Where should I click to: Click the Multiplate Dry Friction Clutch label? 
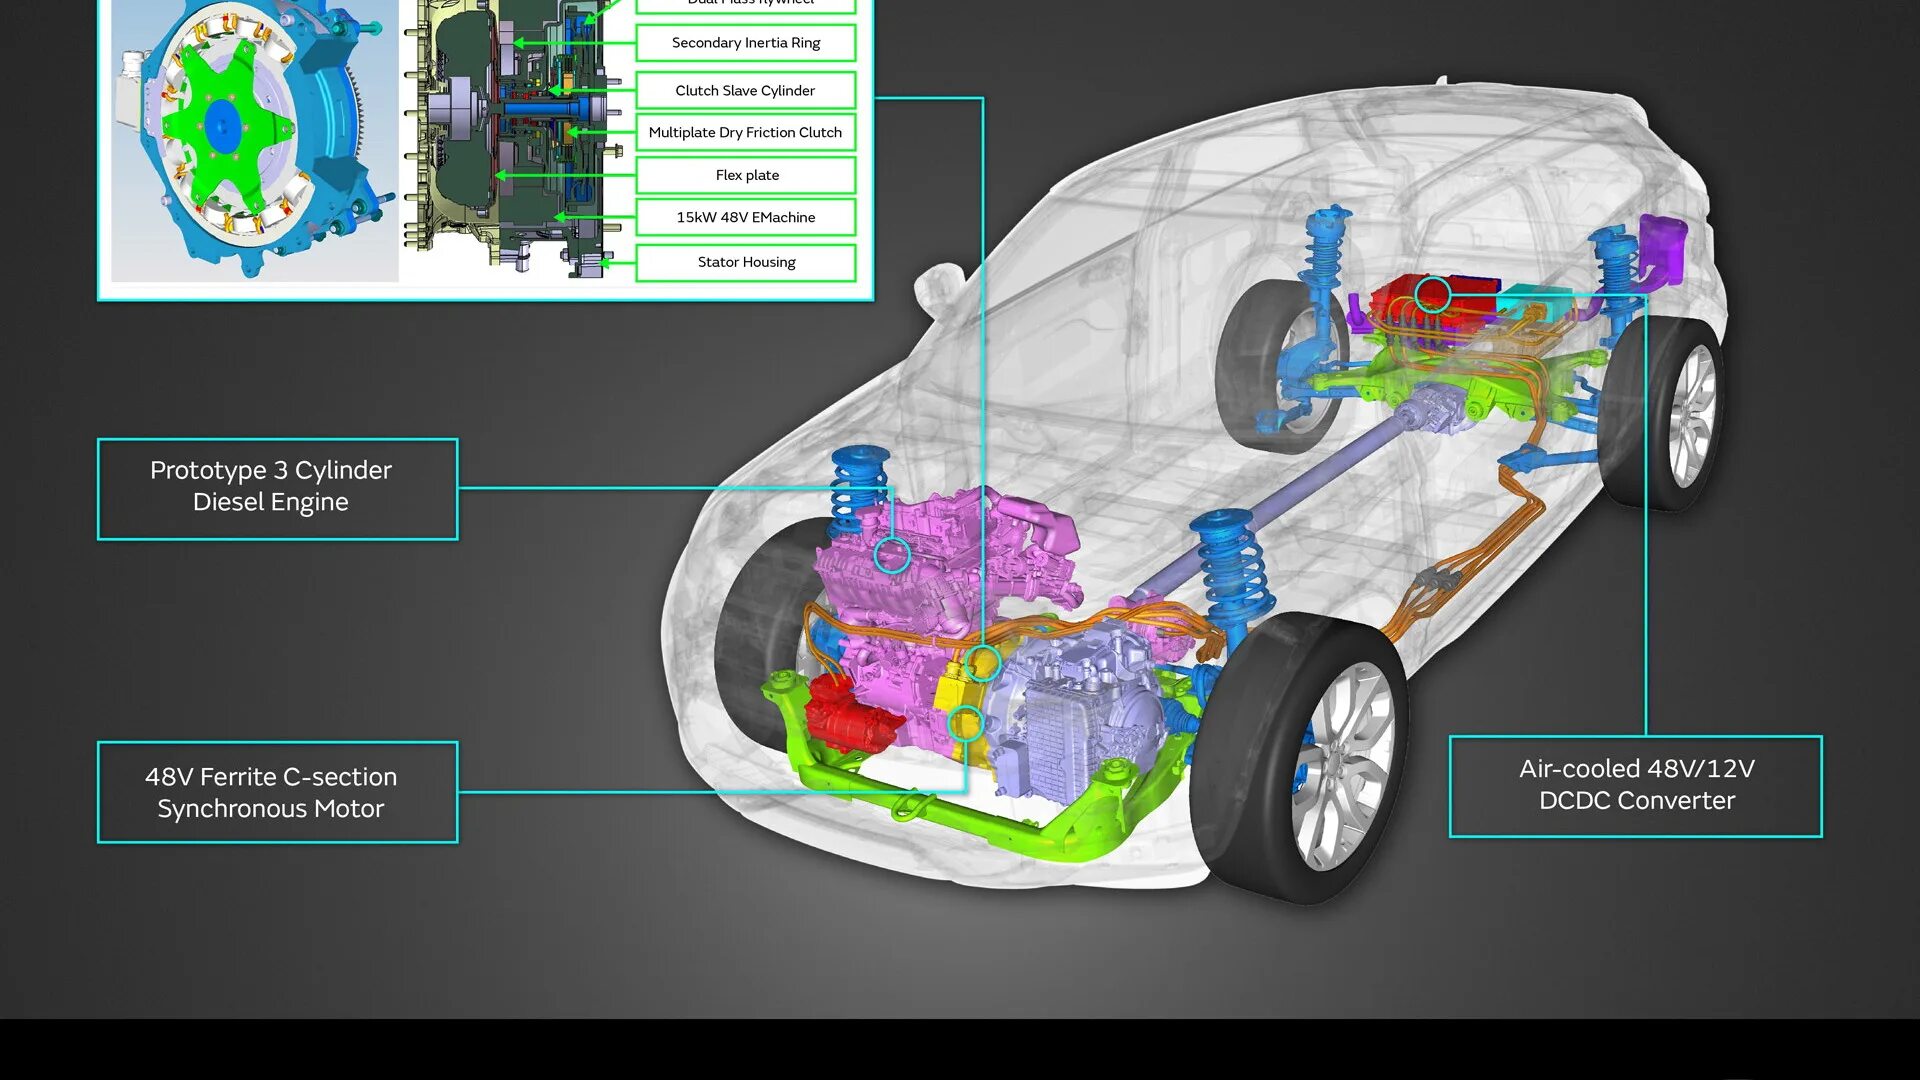[745, 132]
